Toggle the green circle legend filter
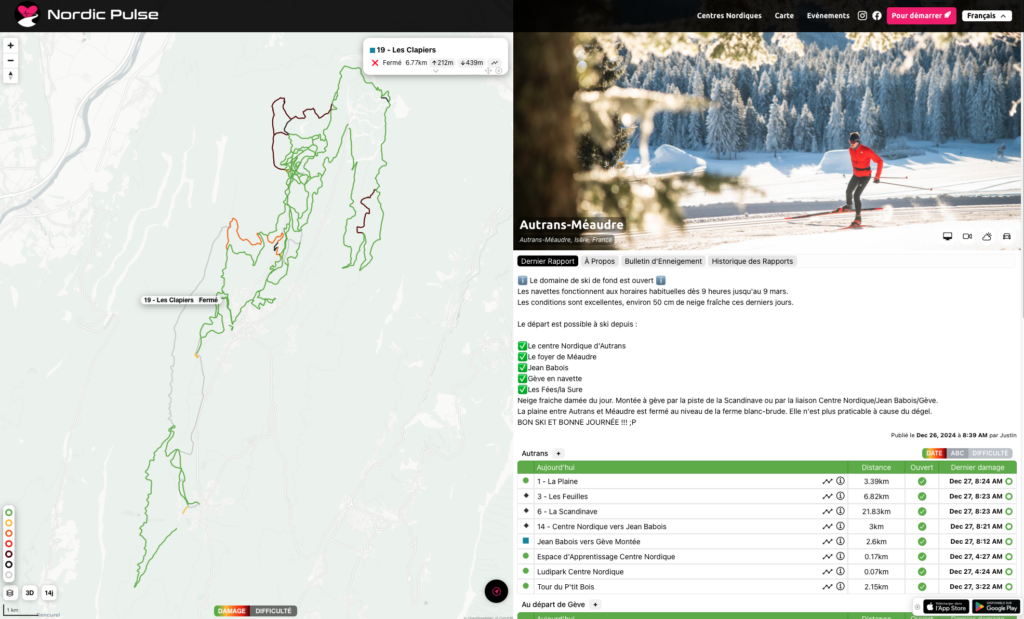 coord(9,513)
